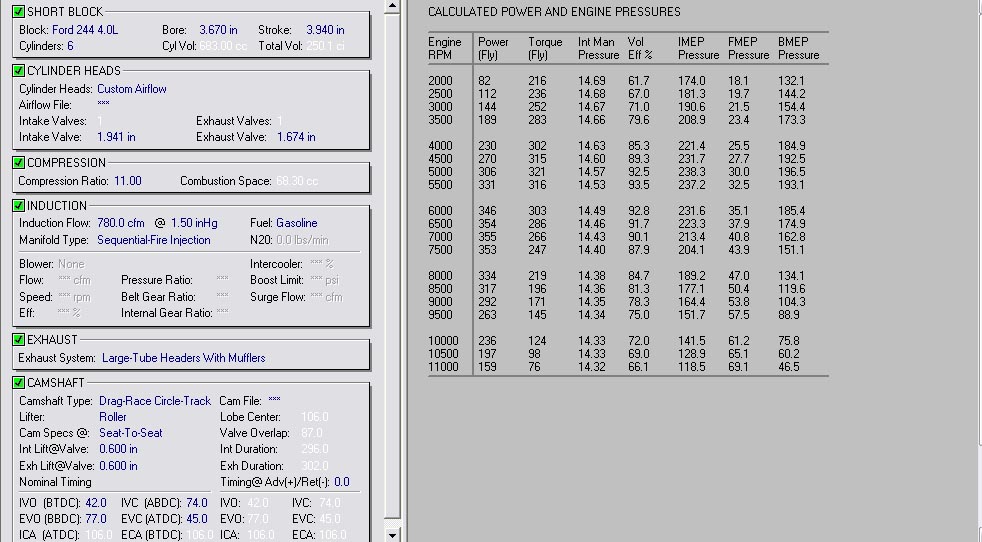Open the Lifter field showing Roller
982x542 pixels.
click(x=113, y=417)
